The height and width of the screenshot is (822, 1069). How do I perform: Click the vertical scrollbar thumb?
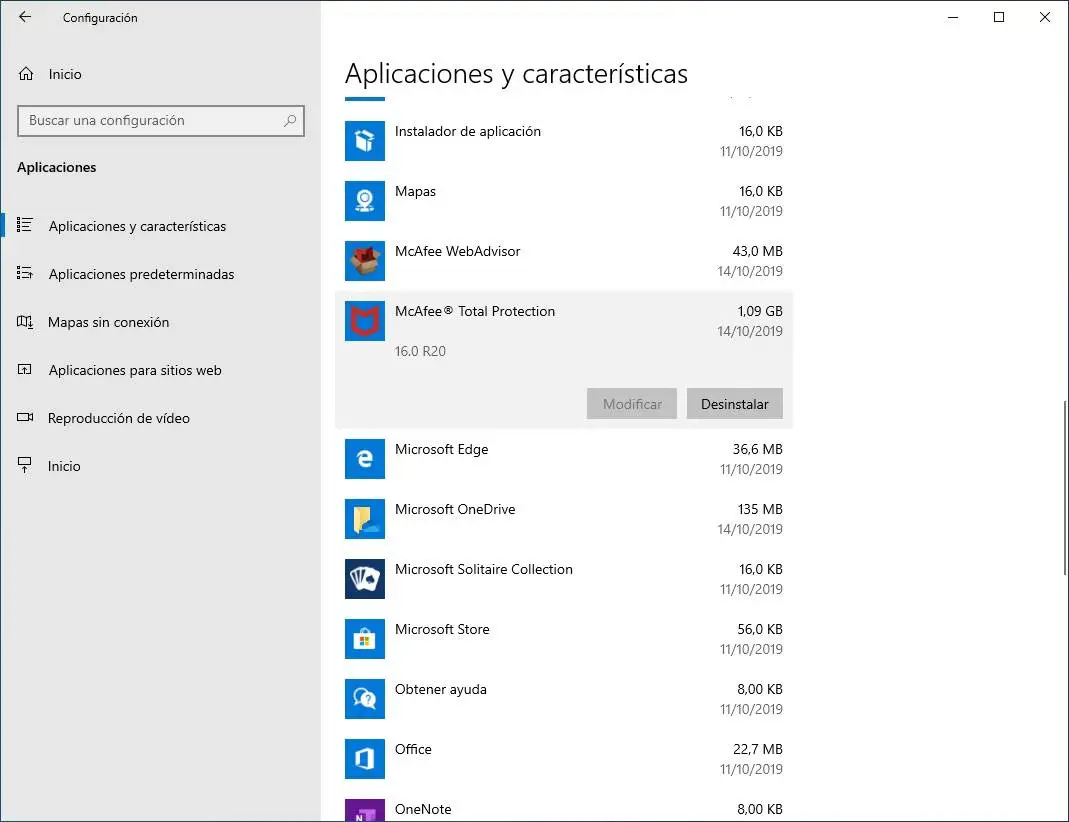[1065, 487]
